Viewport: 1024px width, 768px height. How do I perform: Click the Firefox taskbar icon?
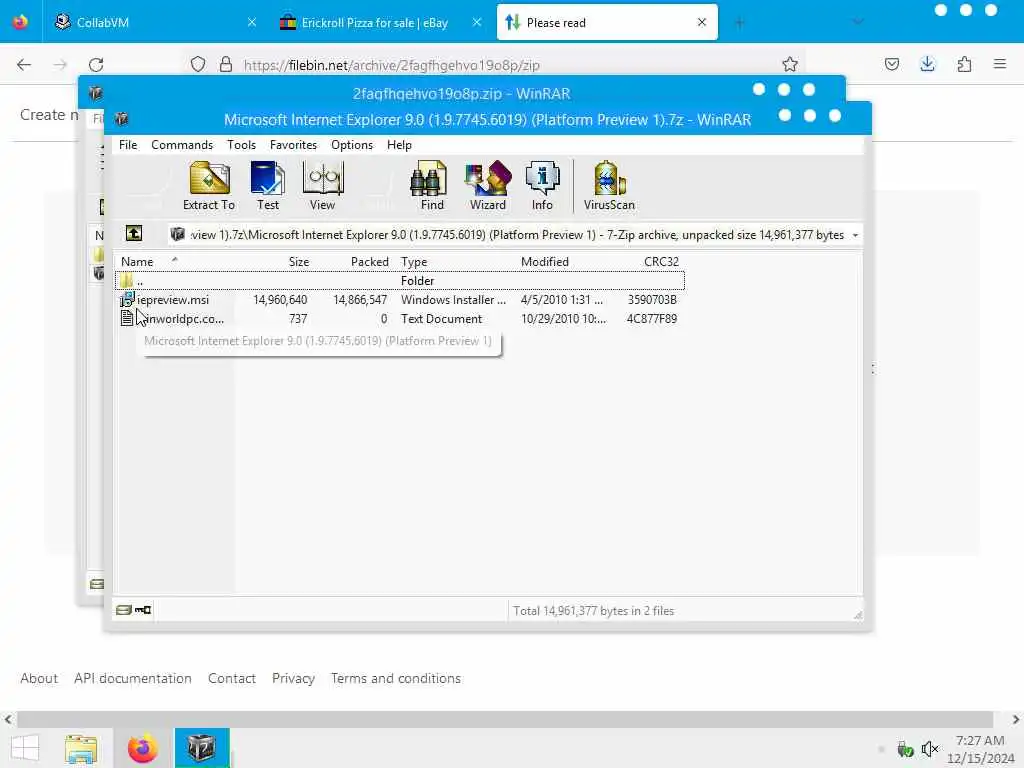(x=142, y=748)
